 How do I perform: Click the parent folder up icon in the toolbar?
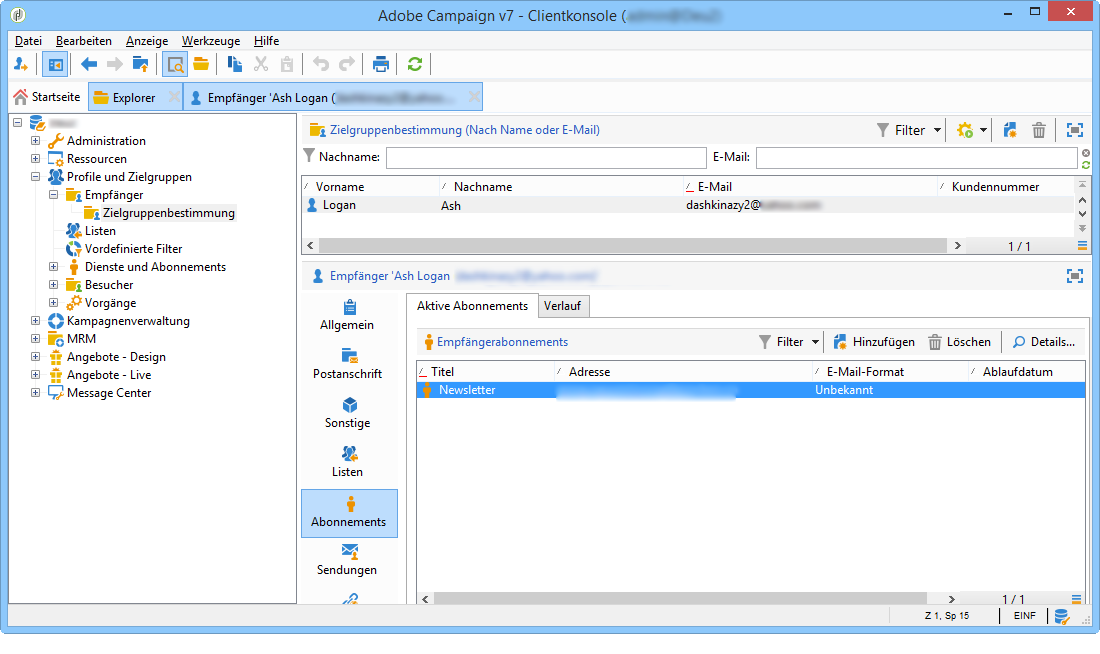tap(140, 65)
